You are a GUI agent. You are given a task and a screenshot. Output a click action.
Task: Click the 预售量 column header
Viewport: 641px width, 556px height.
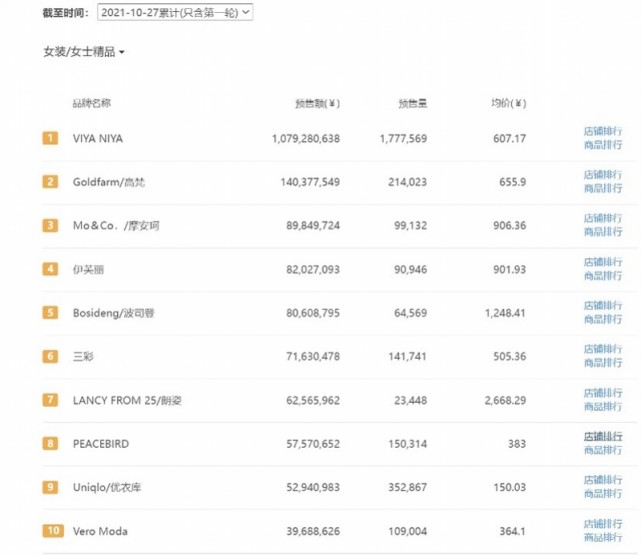[413, 103]
